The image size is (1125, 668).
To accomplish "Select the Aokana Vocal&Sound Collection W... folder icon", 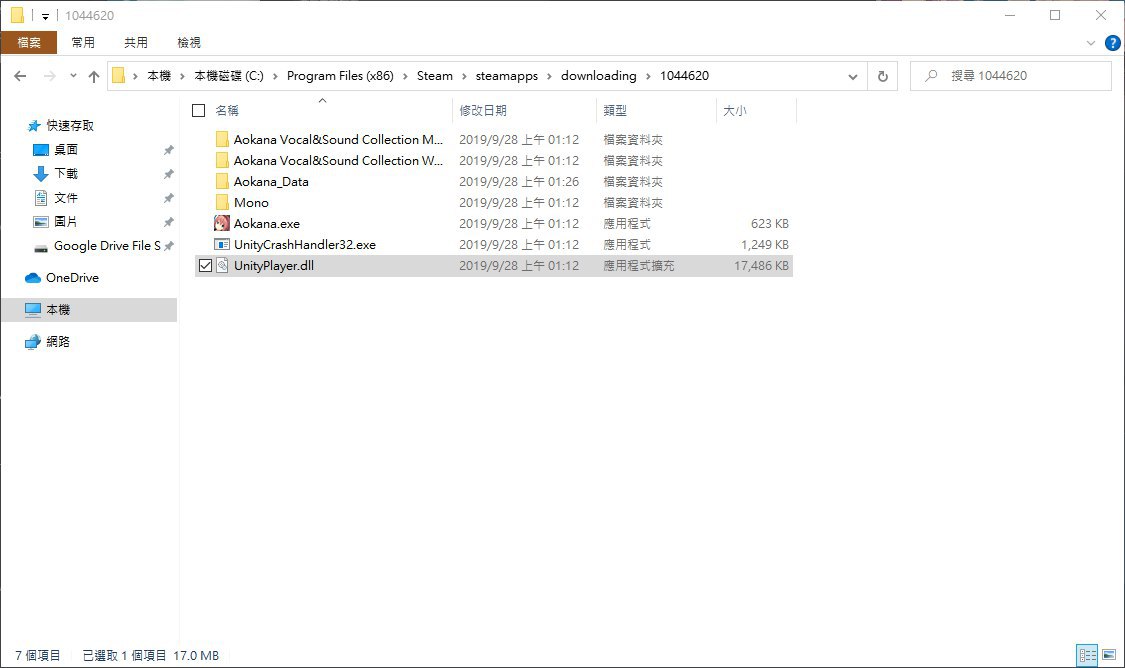I will point(222,160).
